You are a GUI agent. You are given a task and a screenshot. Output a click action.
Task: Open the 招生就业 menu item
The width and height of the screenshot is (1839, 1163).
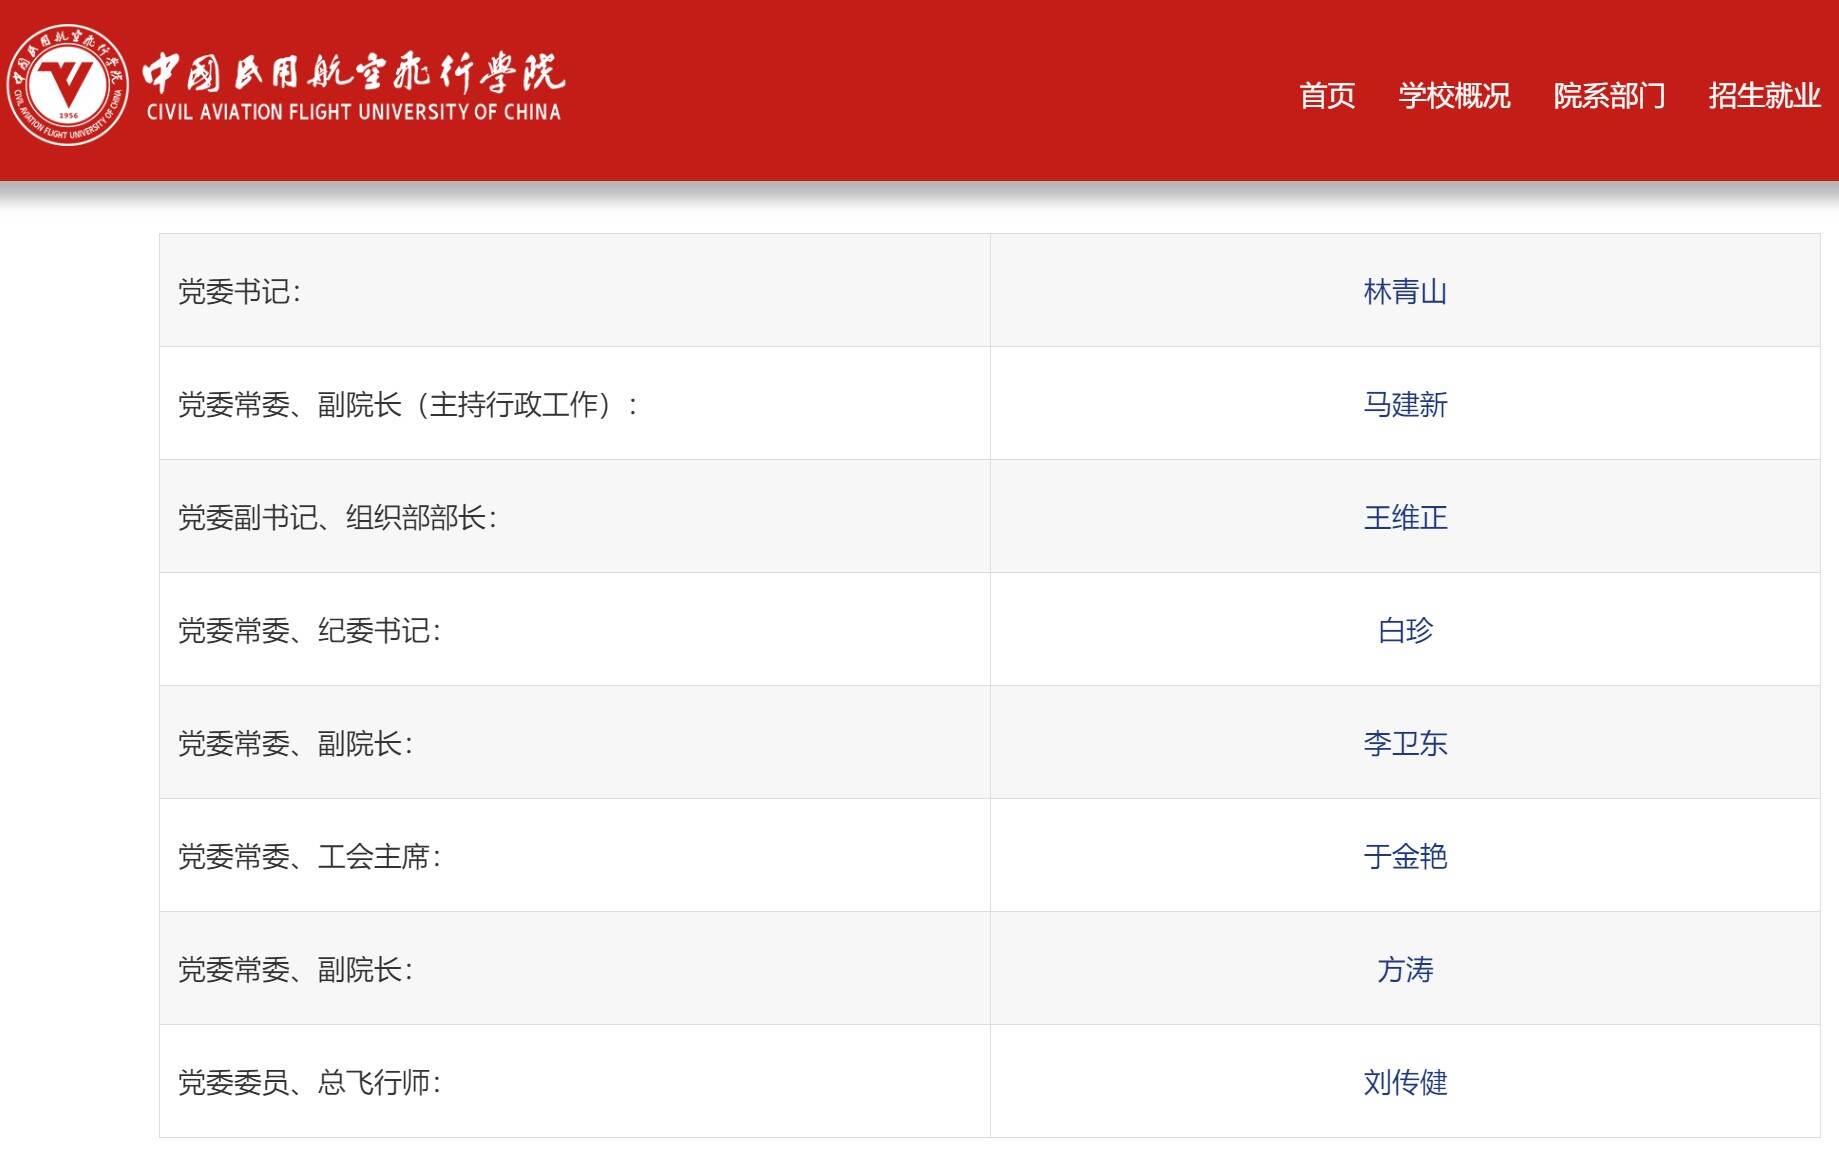tap(1763, 95)
